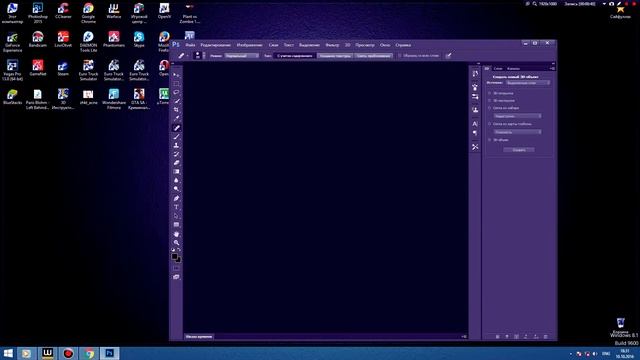Viewport: 640px width, 360px height.
Task: Switch to the Каналы panel tab
Action: [513, 69]
